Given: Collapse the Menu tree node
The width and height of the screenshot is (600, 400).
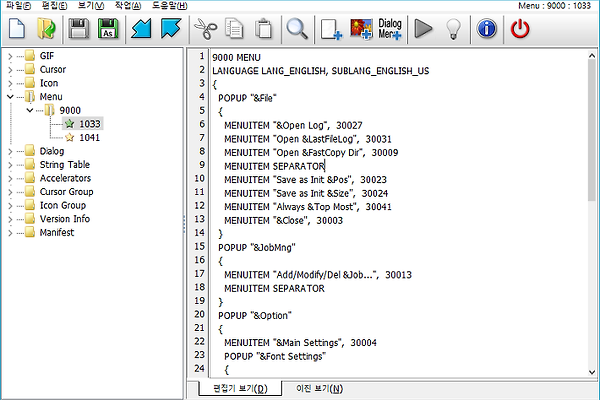Looking at the screenshot, I should click(10, 97).
